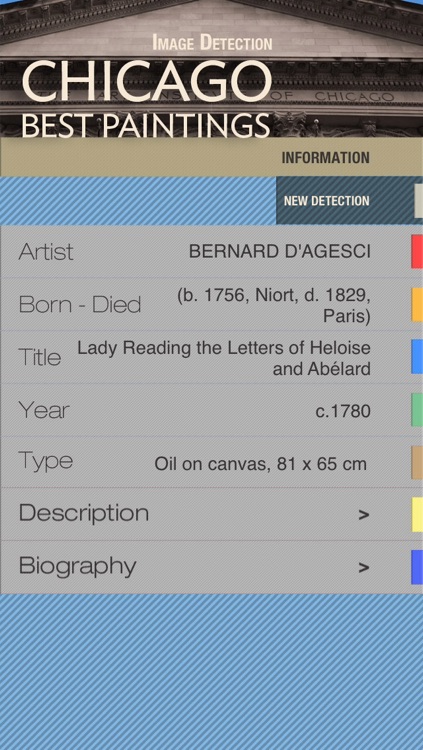Screen dimensions: 423x750
Task: Select the painting title Lady Reading the Letters
Action: pyautogui.click(x=224, y=358)
